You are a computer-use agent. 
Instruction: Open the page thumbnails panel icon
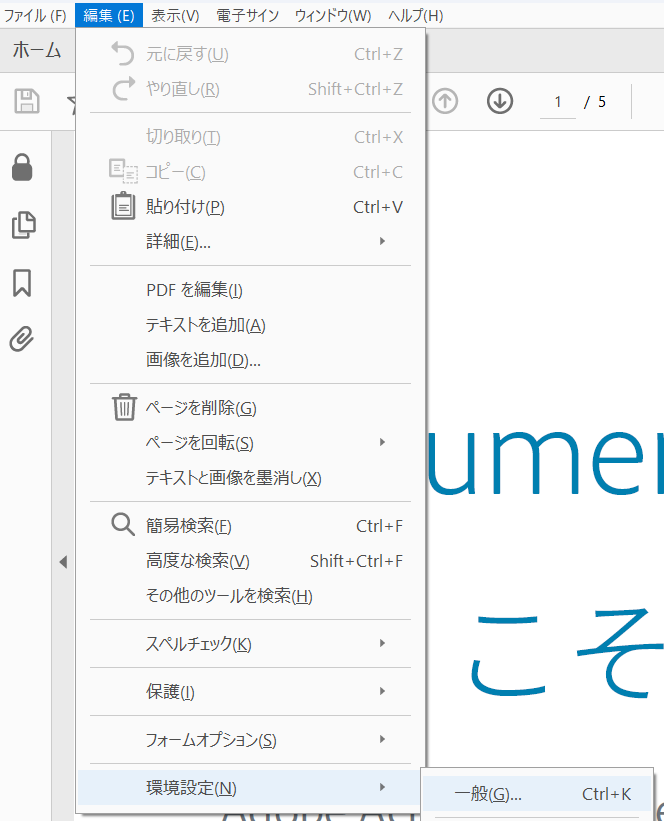pos(24,225)
